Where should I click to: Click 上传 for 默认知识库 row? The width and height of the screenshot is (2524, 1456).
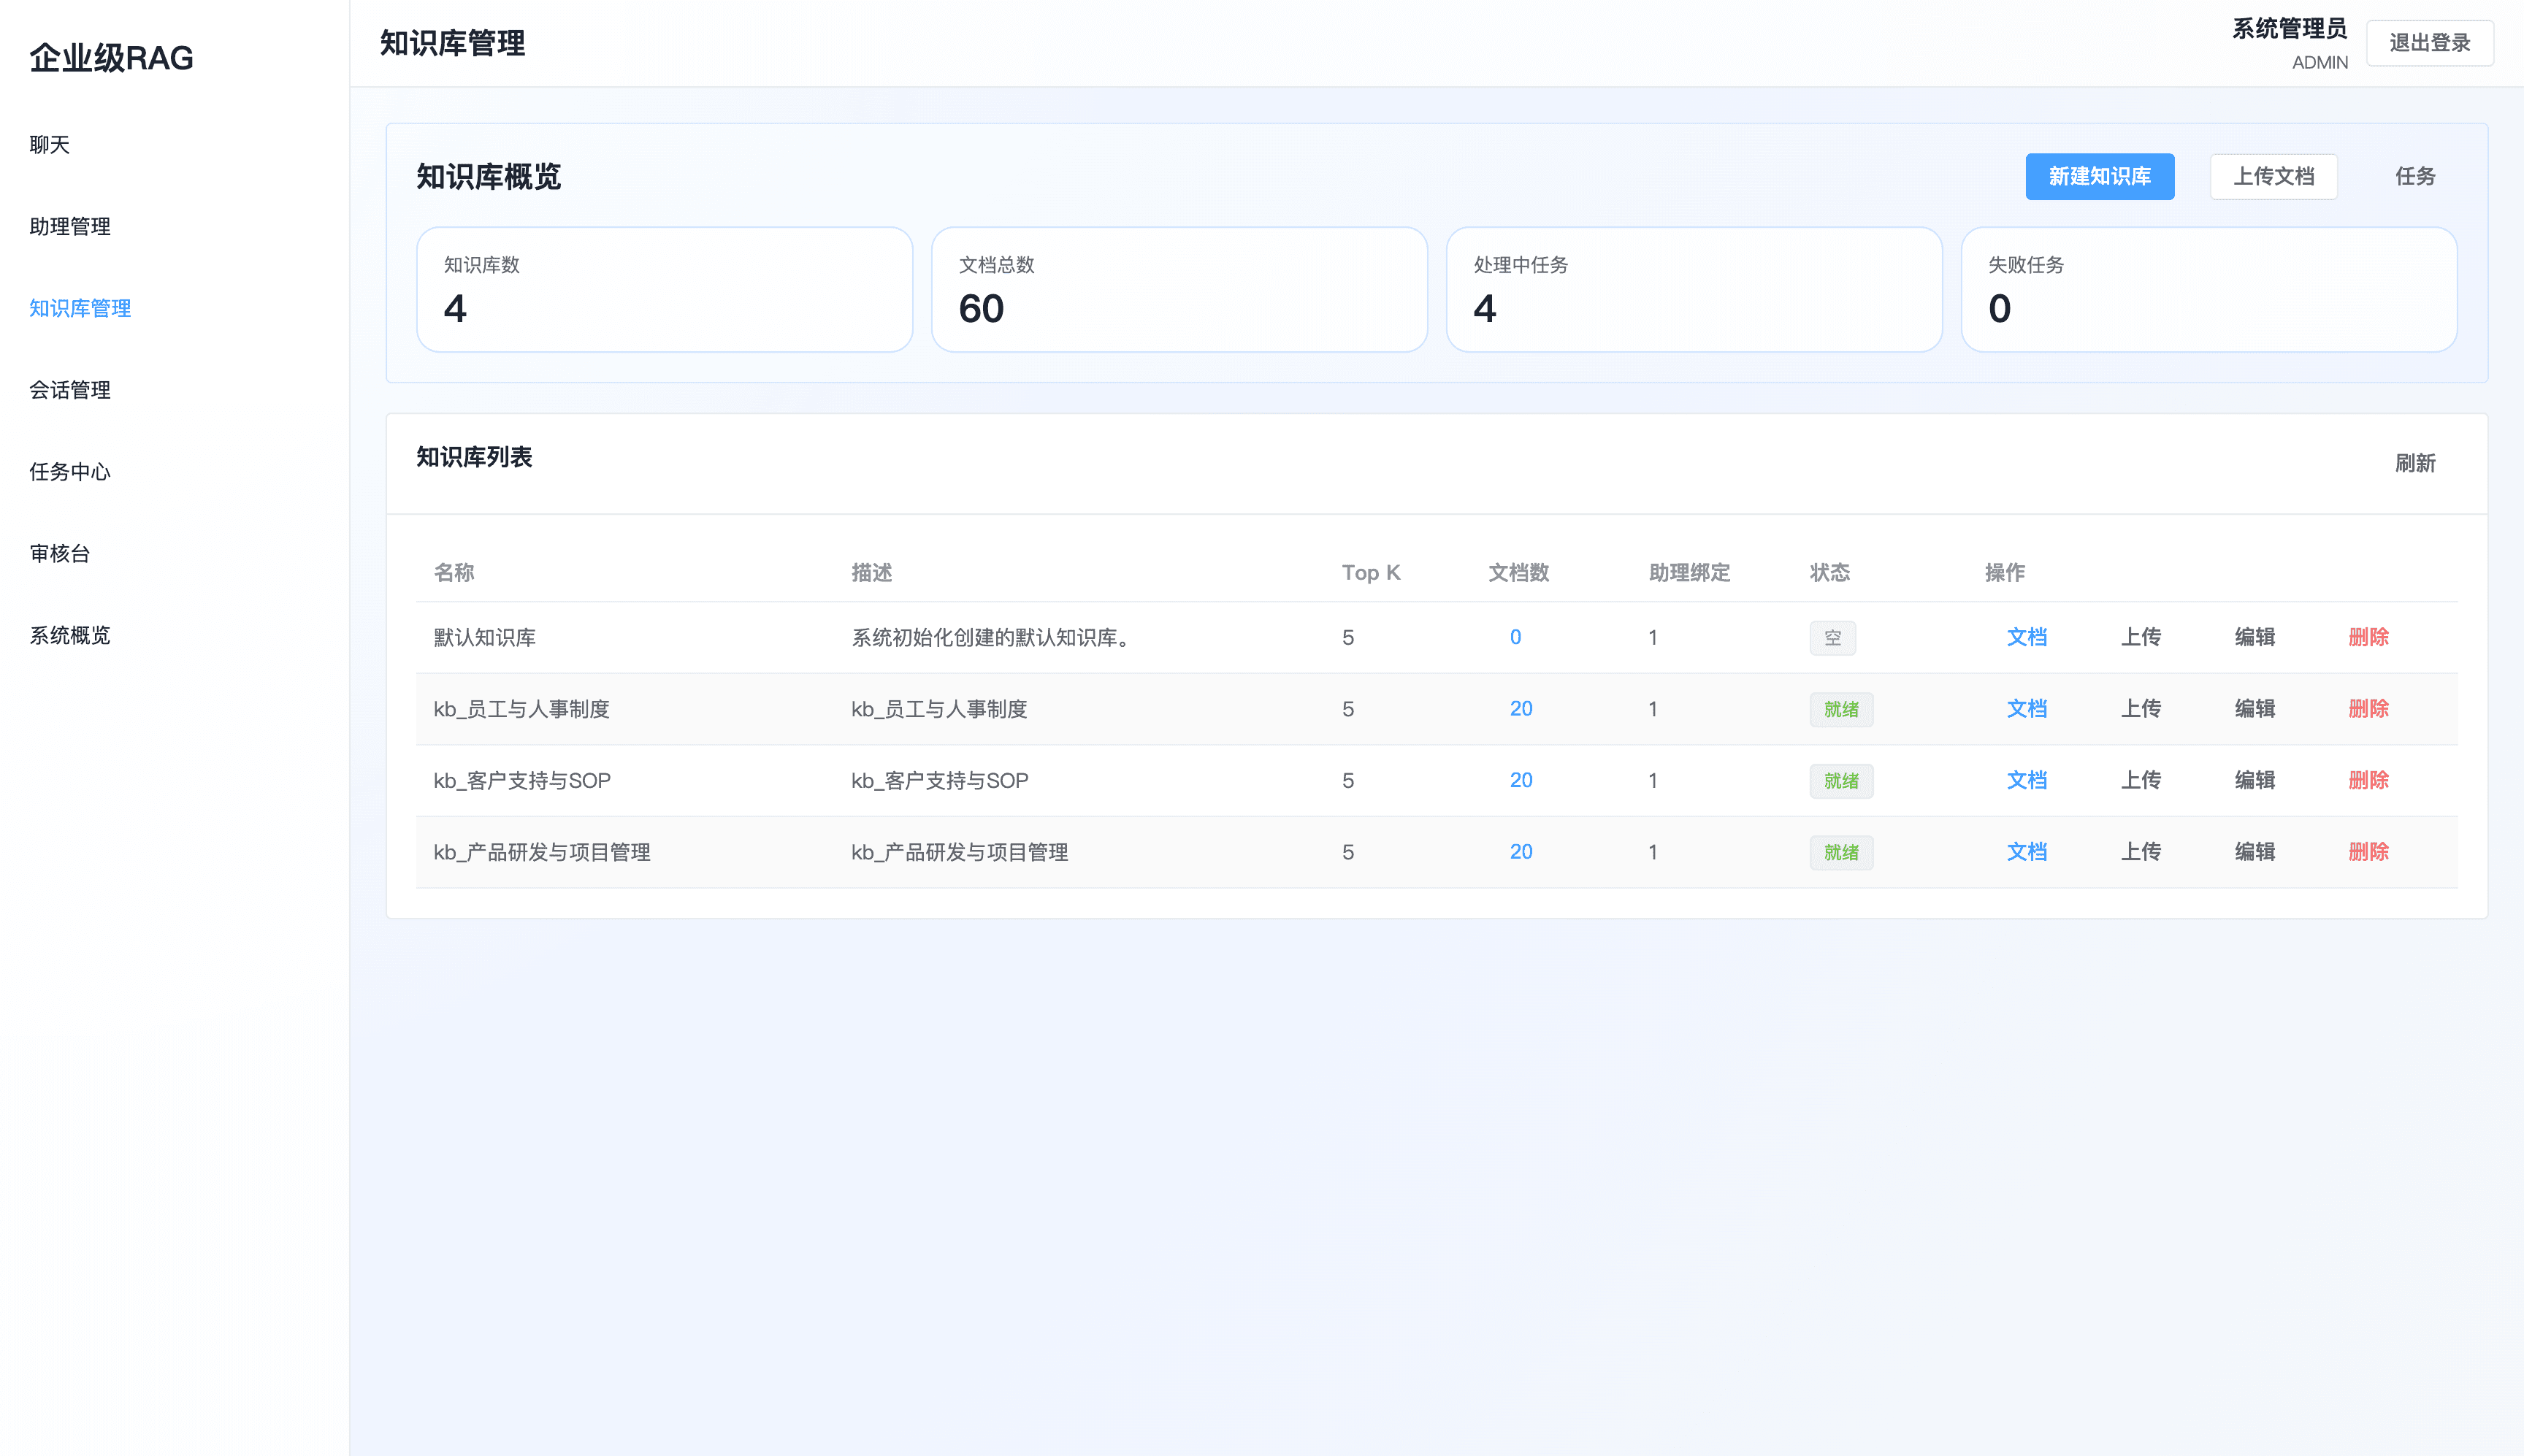pyautogui.click(x=2140, y=637)
